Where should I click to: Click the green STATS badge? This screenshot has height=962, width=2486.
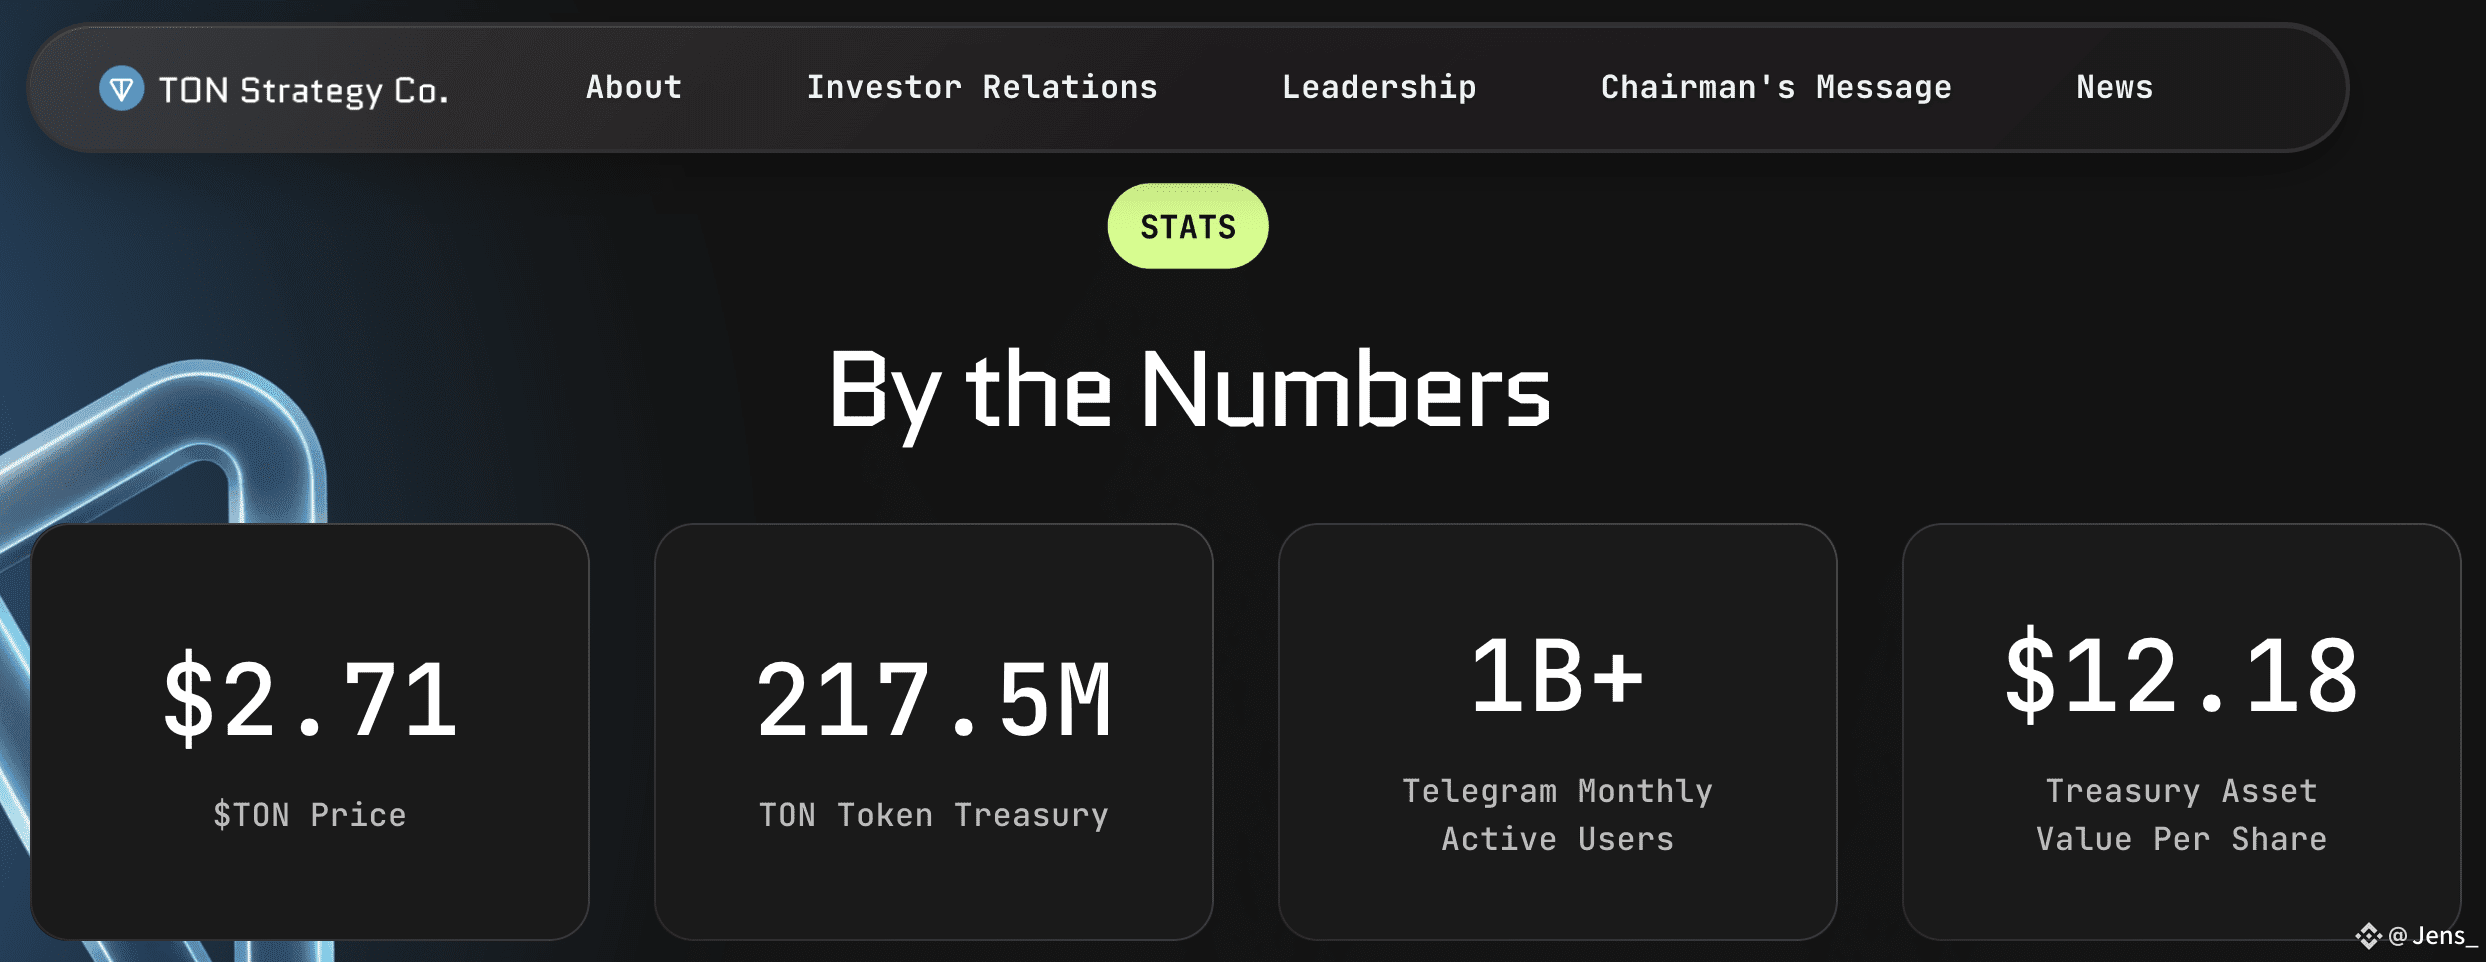tap(1187, 226)
